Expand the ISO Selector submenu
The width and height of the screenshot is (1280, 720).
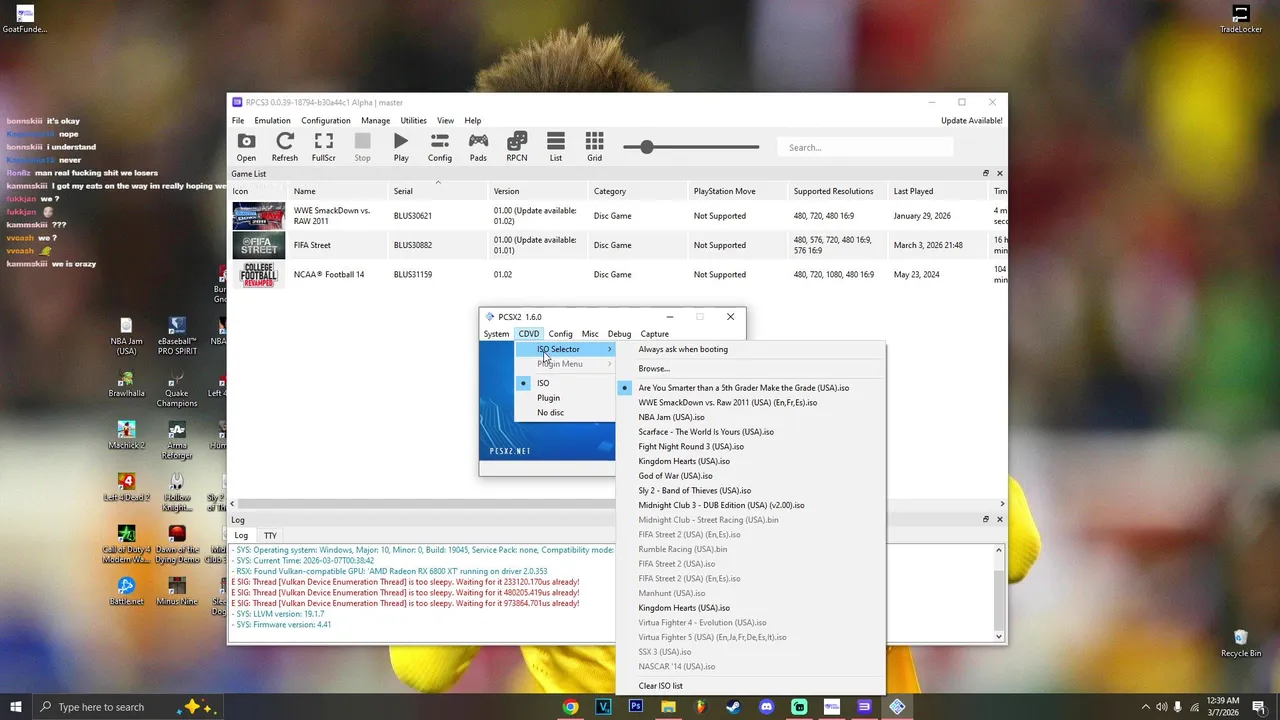point(565,349)
